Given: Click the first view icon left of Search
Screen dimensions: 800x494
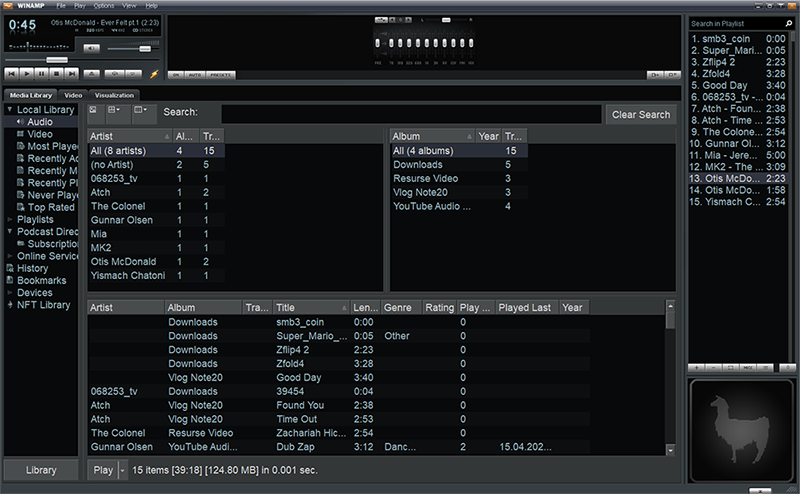Looking at the screenshot, I should (96, 114).
